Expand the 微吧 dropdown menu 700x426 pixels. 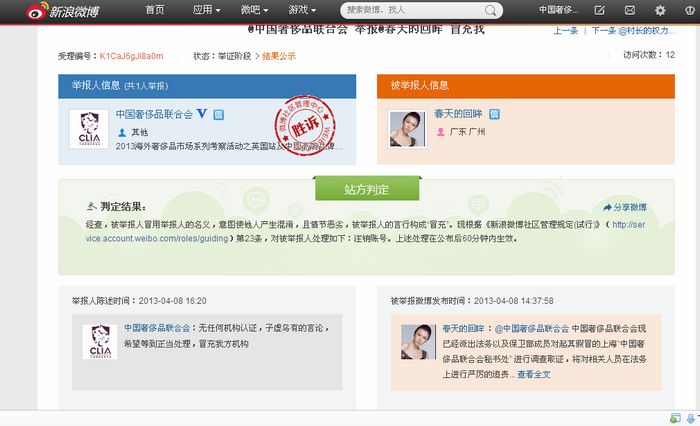254,9
